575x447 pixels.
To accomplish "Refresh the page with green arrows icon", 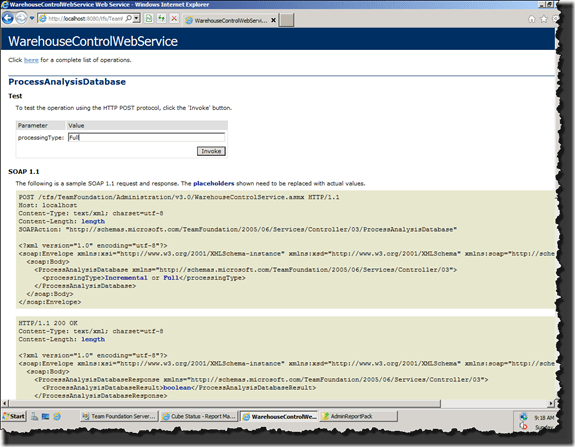I will tap(161, 18).
